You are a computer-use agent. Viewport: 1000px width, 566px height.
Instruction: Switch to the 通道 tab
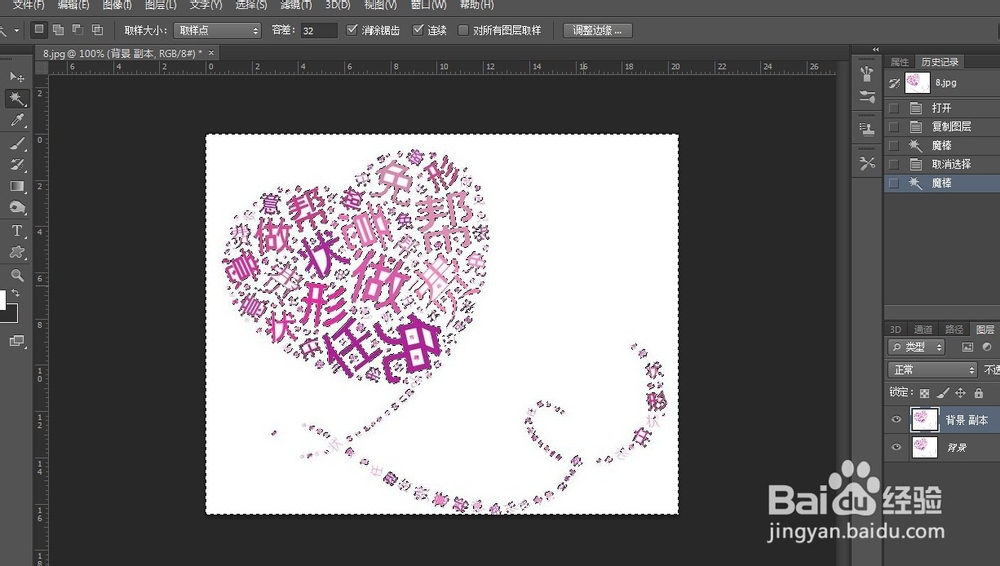tap(923, 329)
